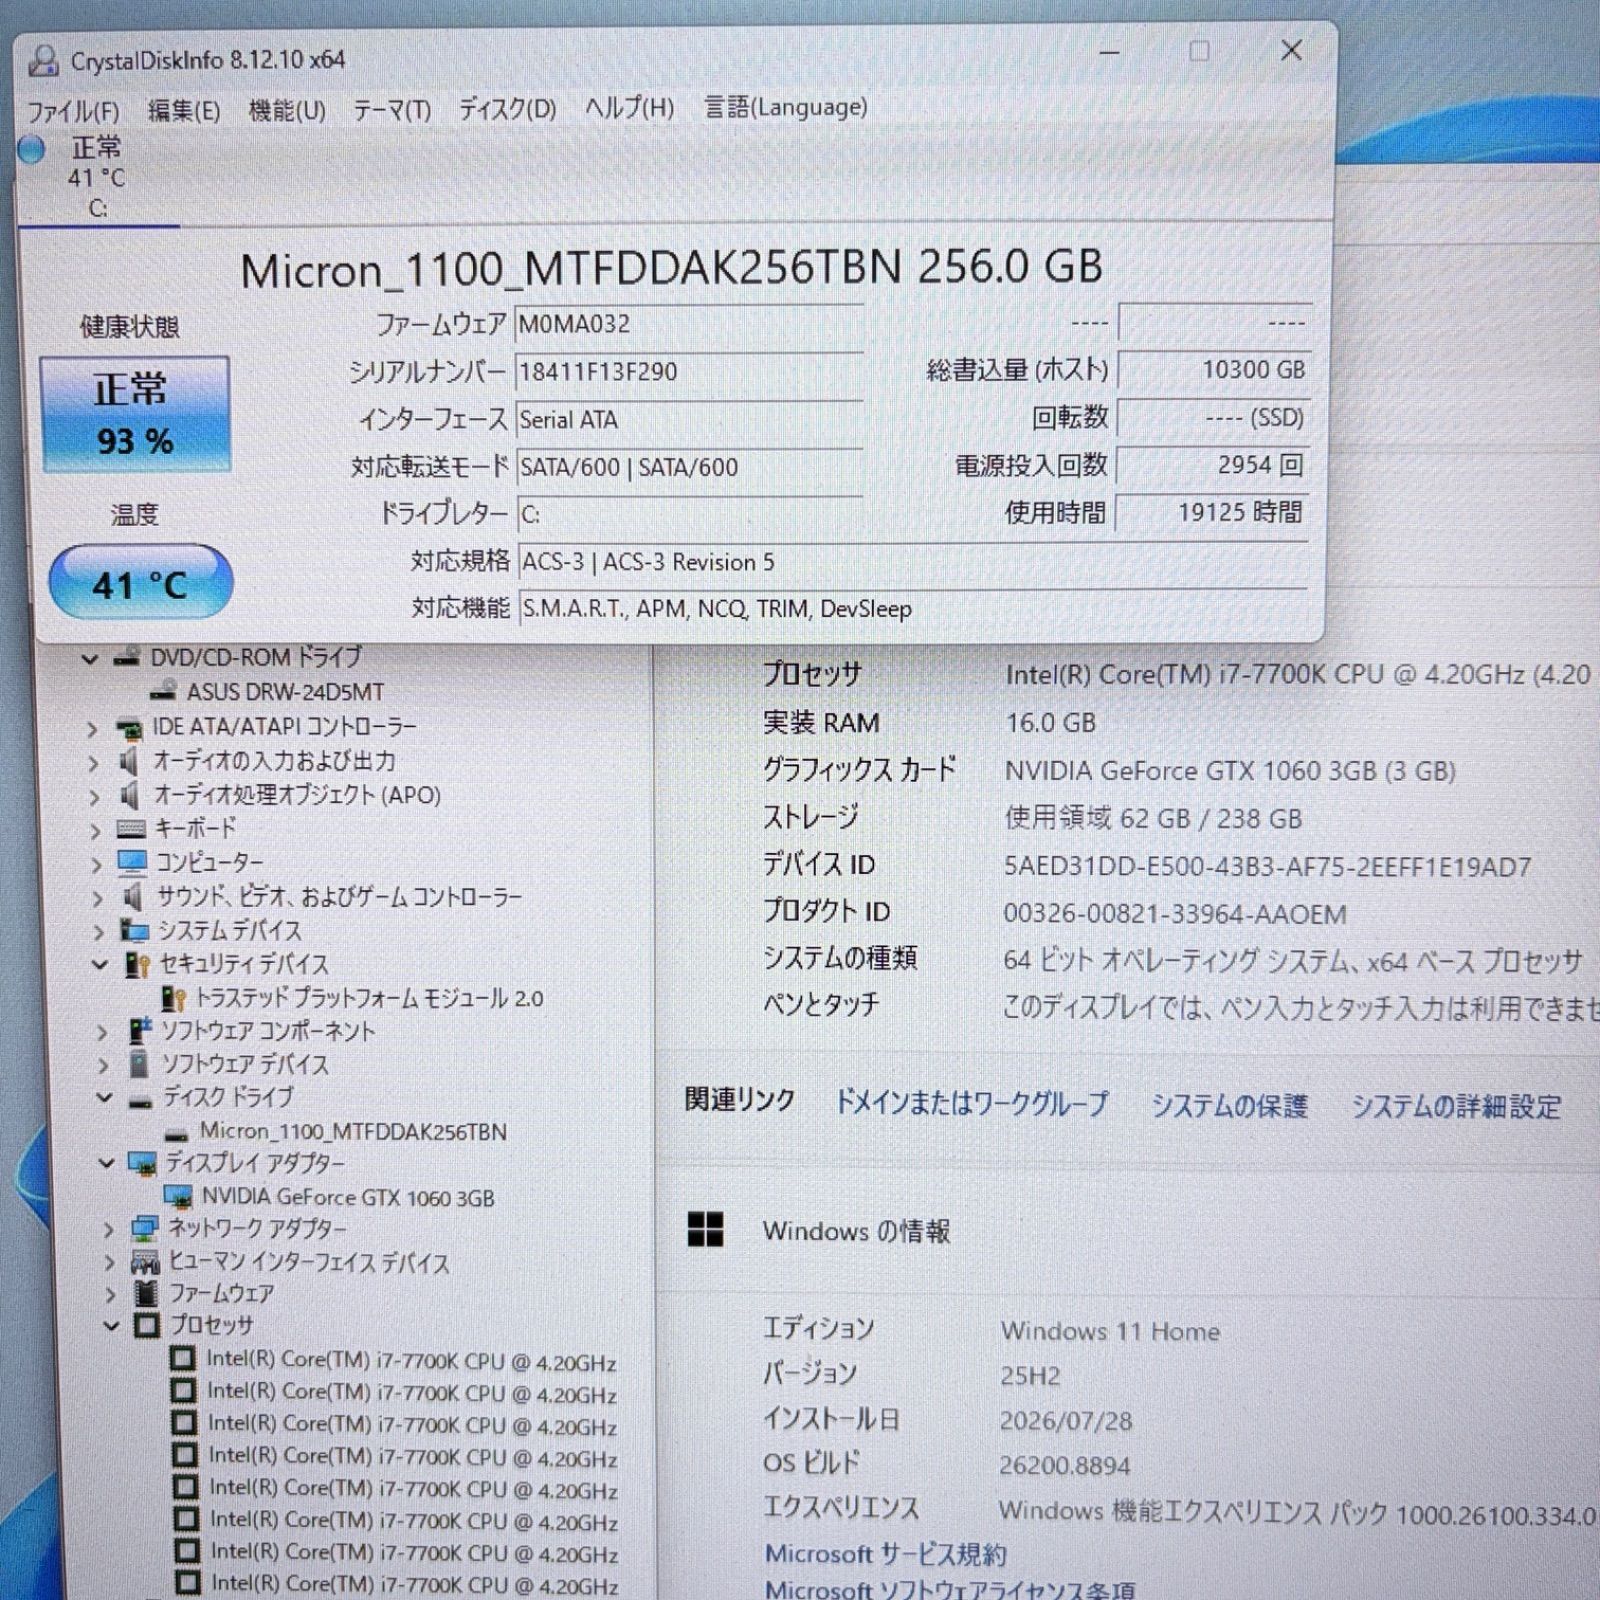This screenshot has width=1600, height=1600.
Task: Expand the ソフトウェア コンポーネント node
Action: pos(102,1032)
